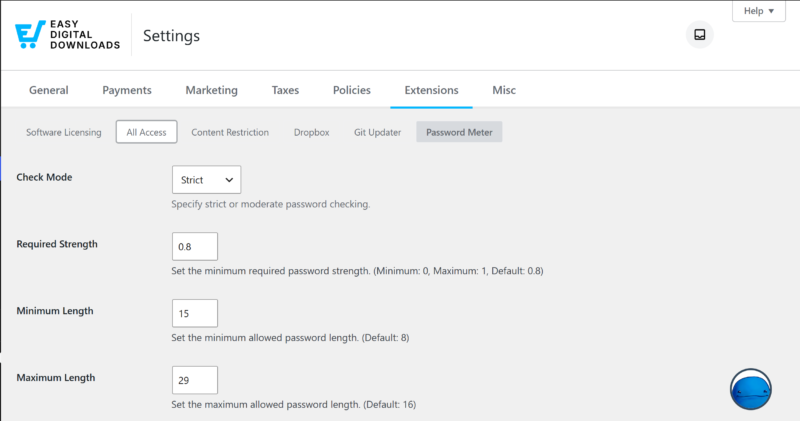
Task: Open the Marketing tab
Action: coord(211,90)
